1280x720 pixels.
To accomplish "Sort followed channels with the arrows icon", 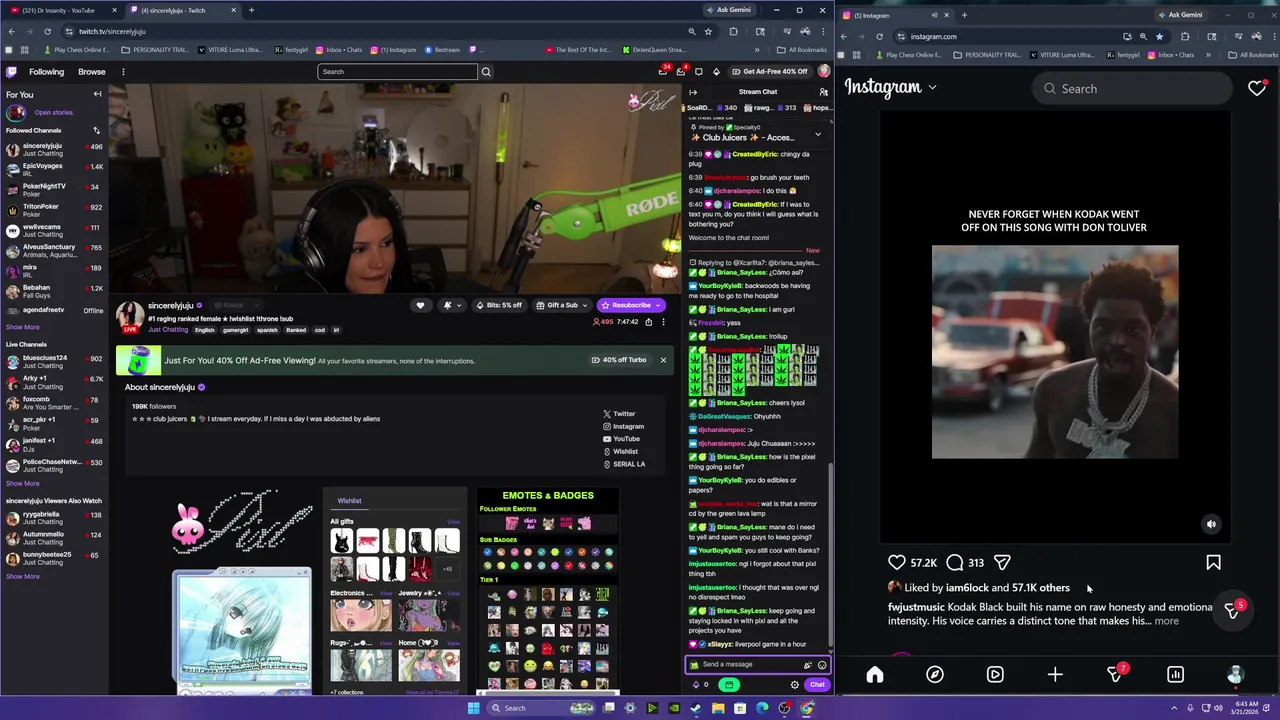I will tap(97, 130).
